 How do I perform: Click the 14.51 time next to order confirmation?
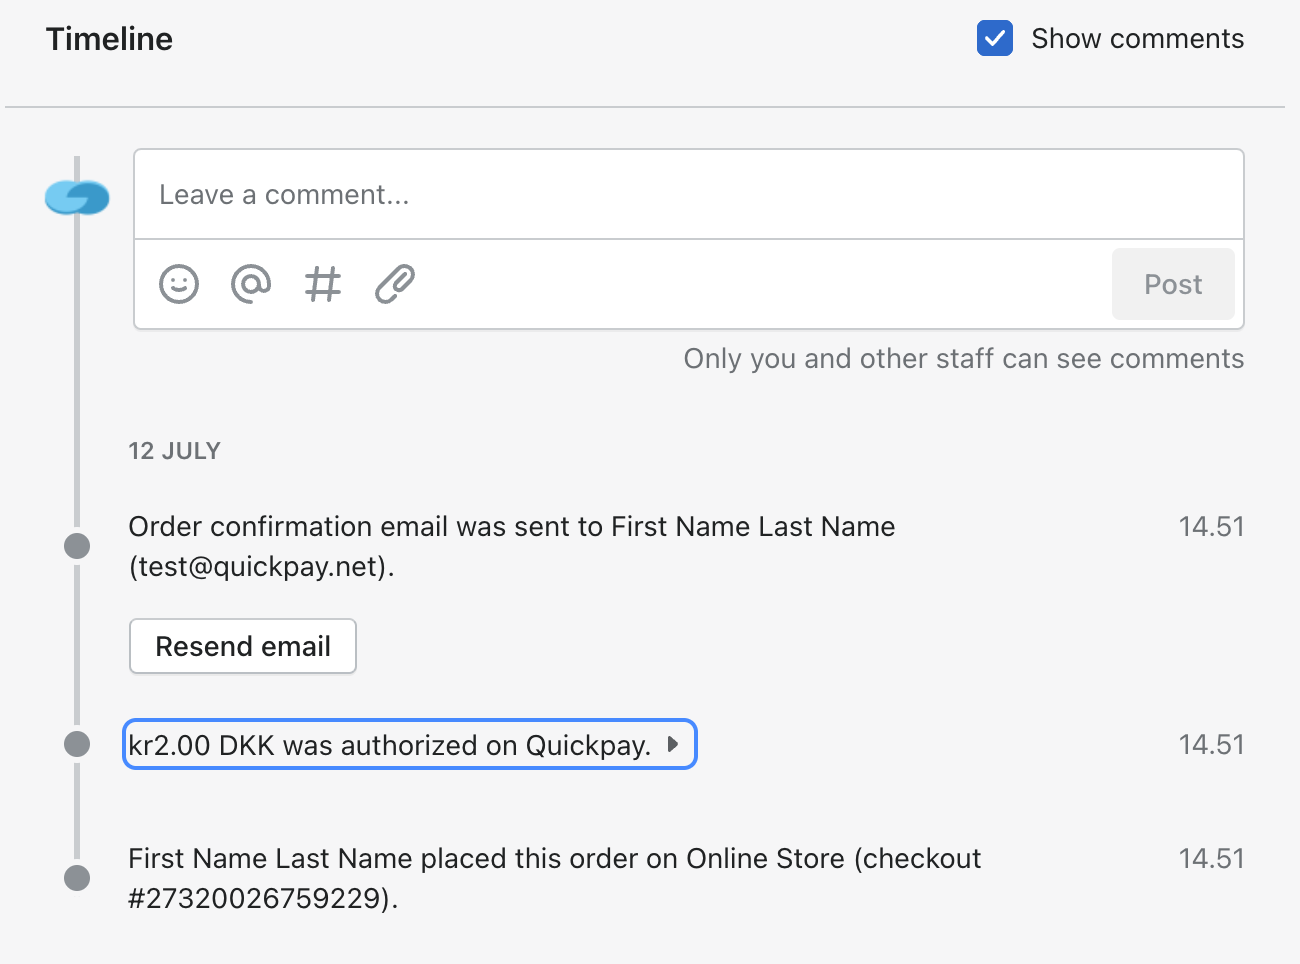pos(1211,527)
